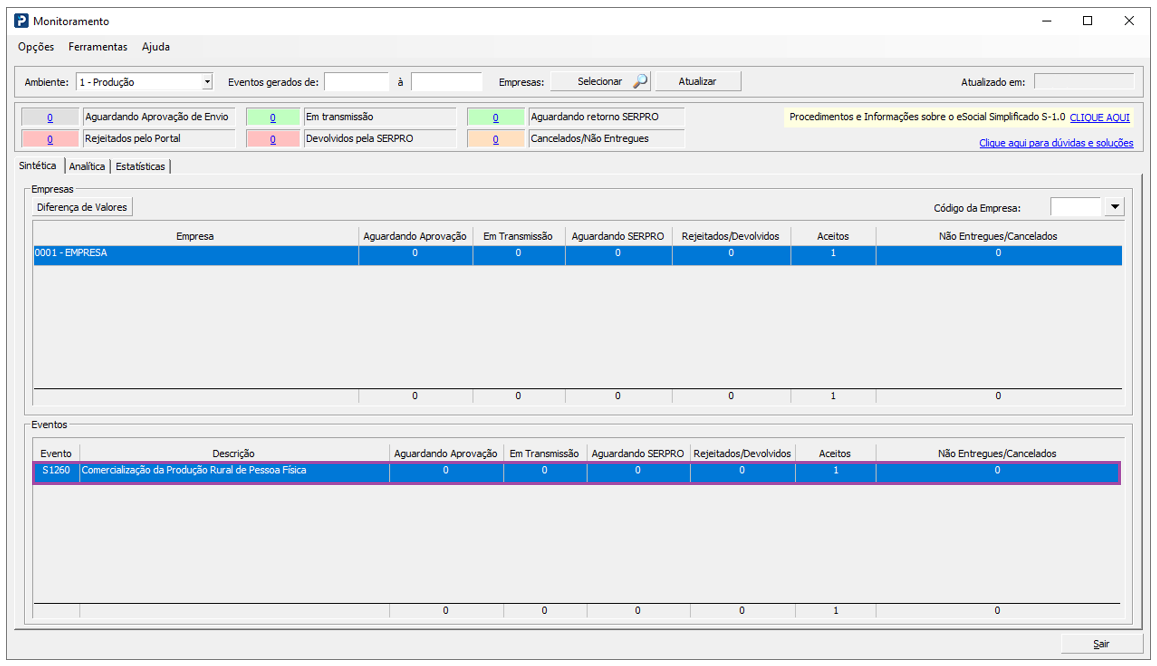This screenshot has width=1157, height=666.
Task: Switch to the Sintética tab
Action: tap(38, 166)
